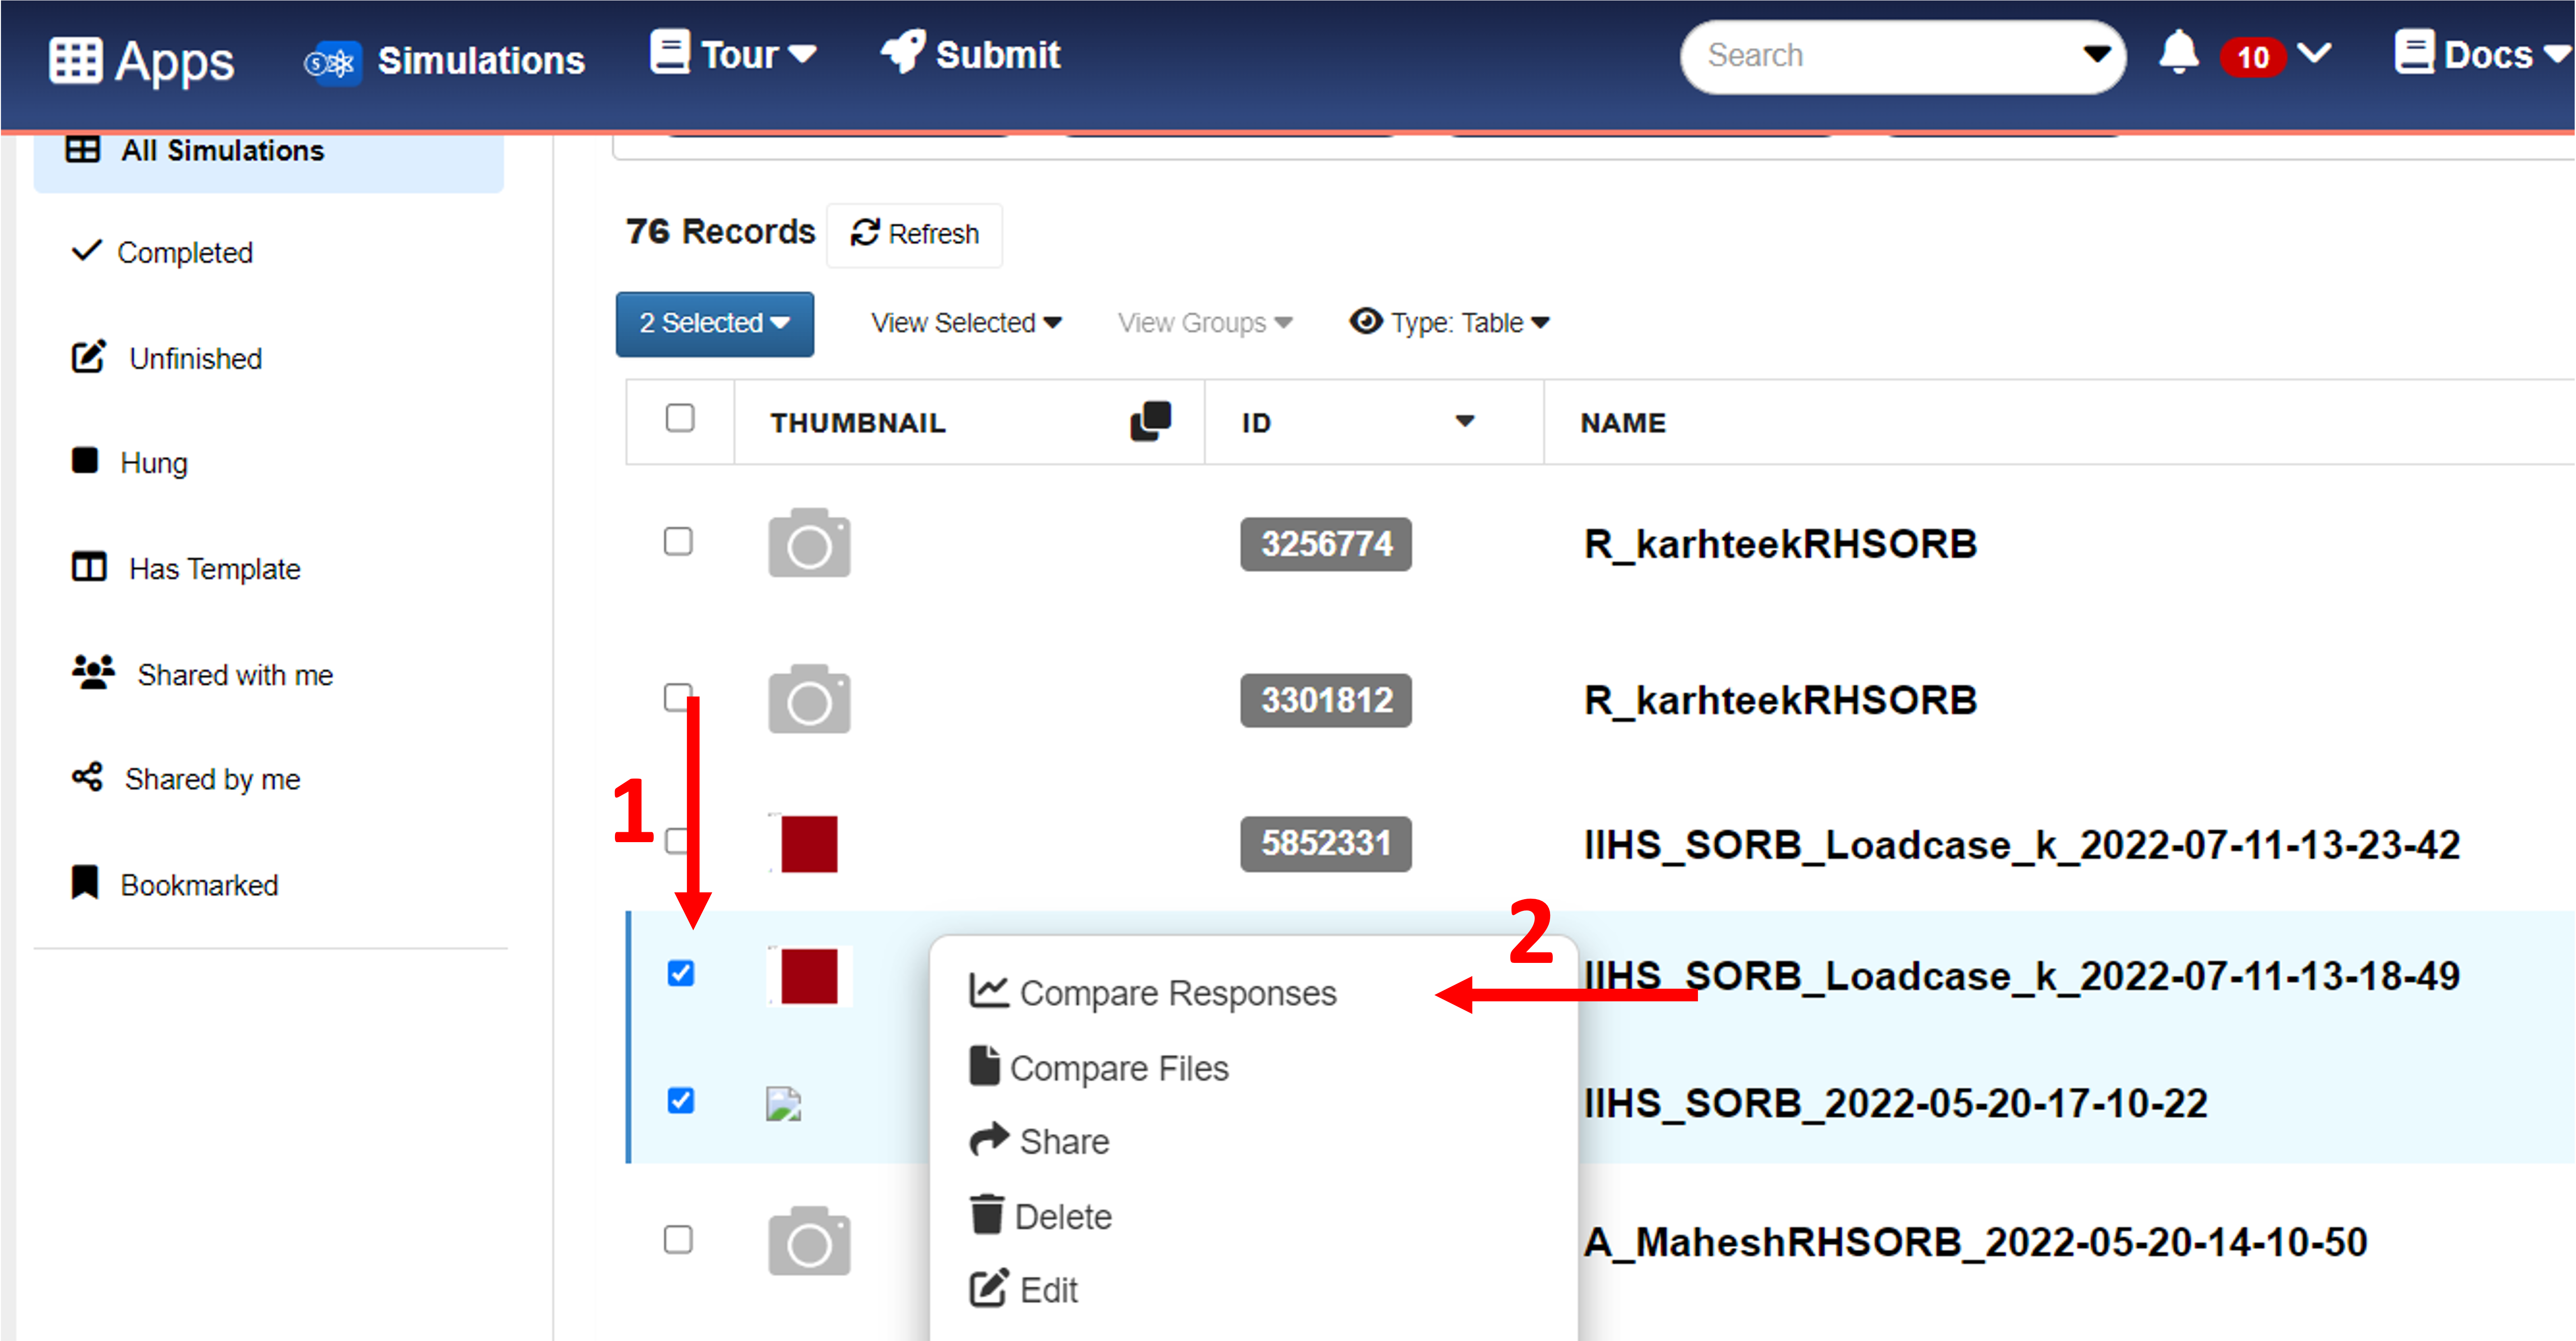Click the Docs book icon
Screen dimensions: 2576x1341
[2414, 52]
